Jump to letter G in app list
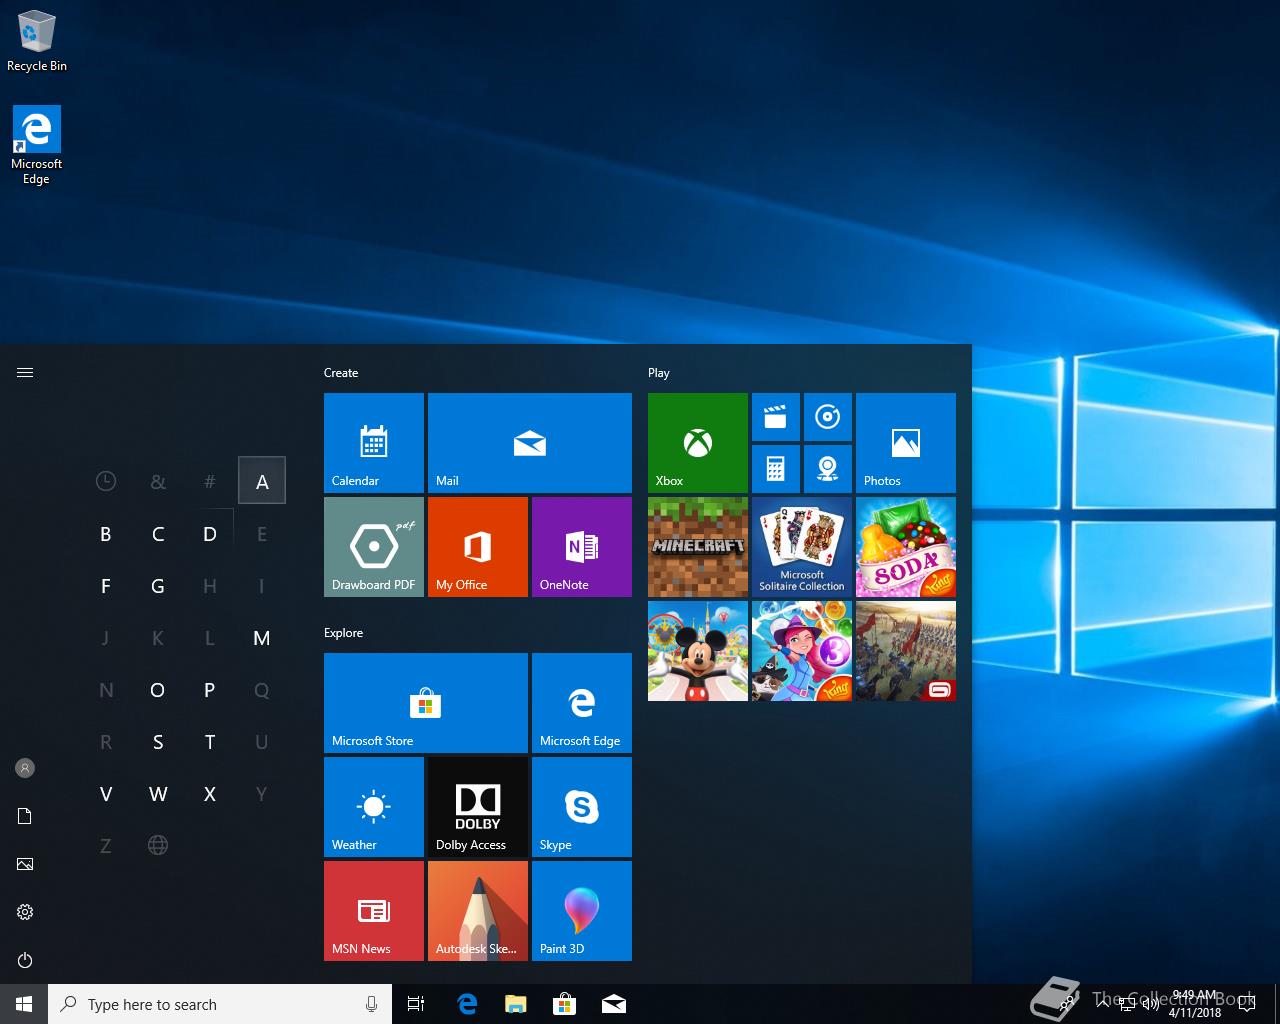The height and width of the screenshot is (1024, 1280). click(158, 586)
